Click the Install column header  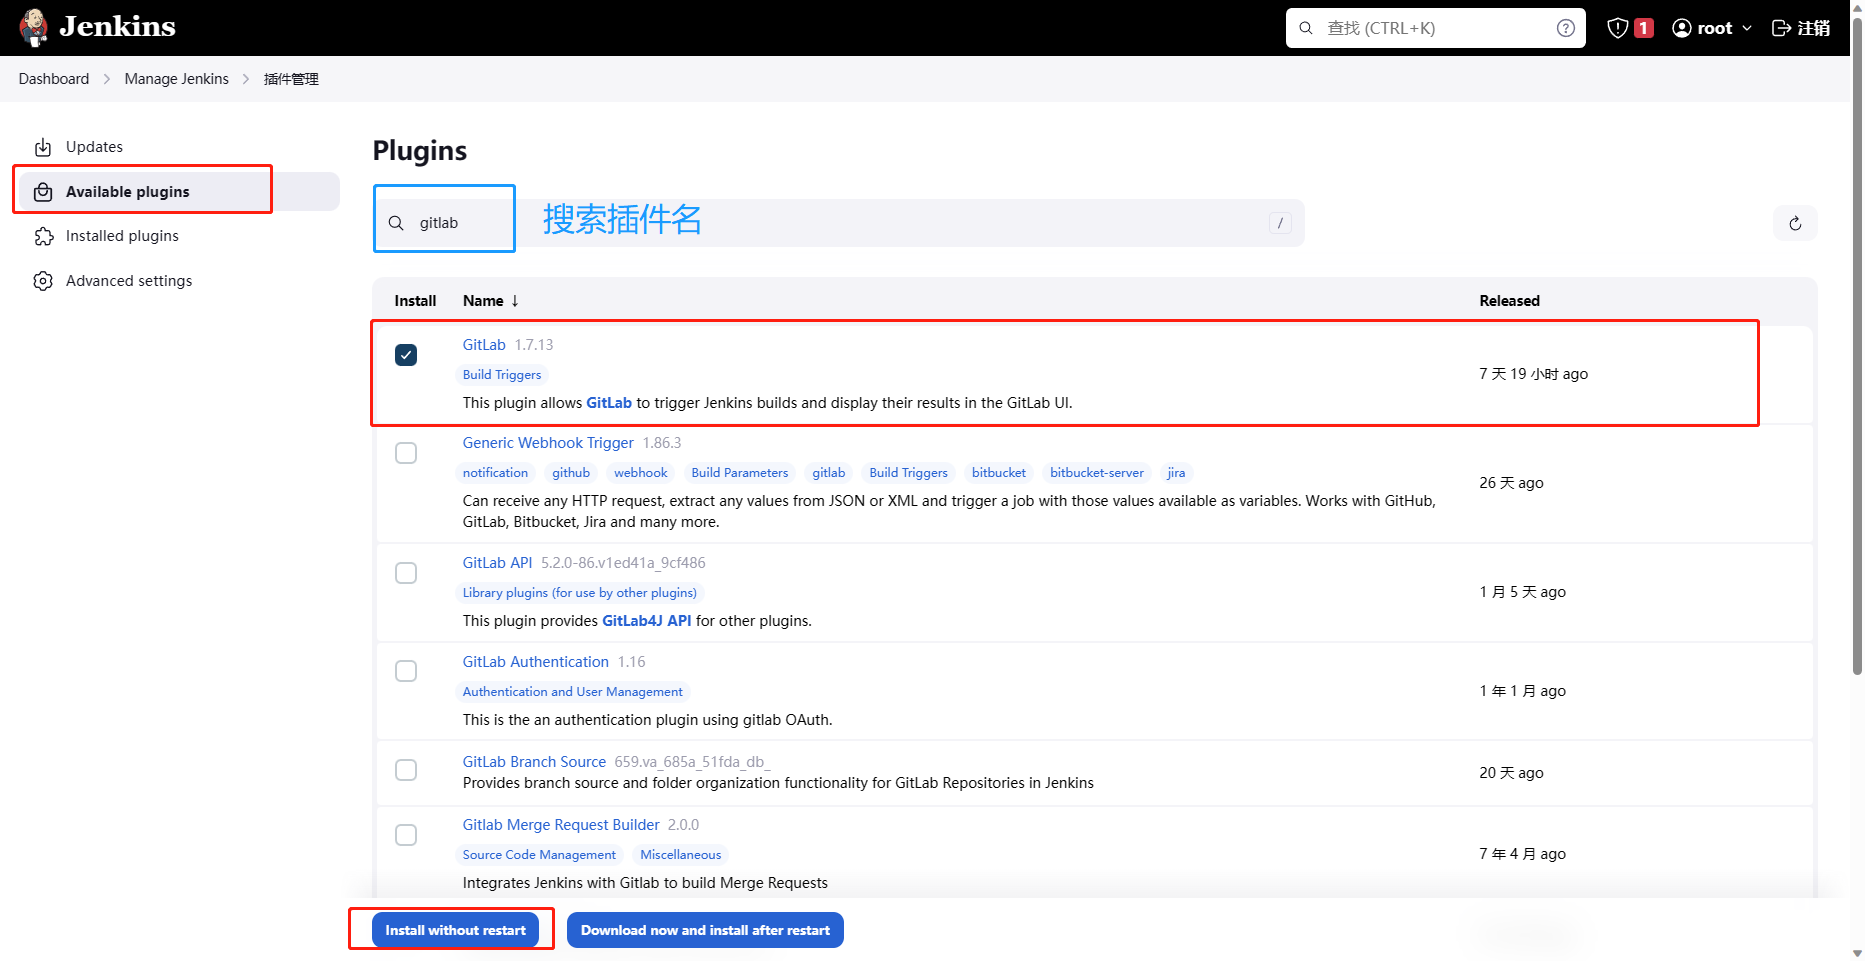point(415,301)
